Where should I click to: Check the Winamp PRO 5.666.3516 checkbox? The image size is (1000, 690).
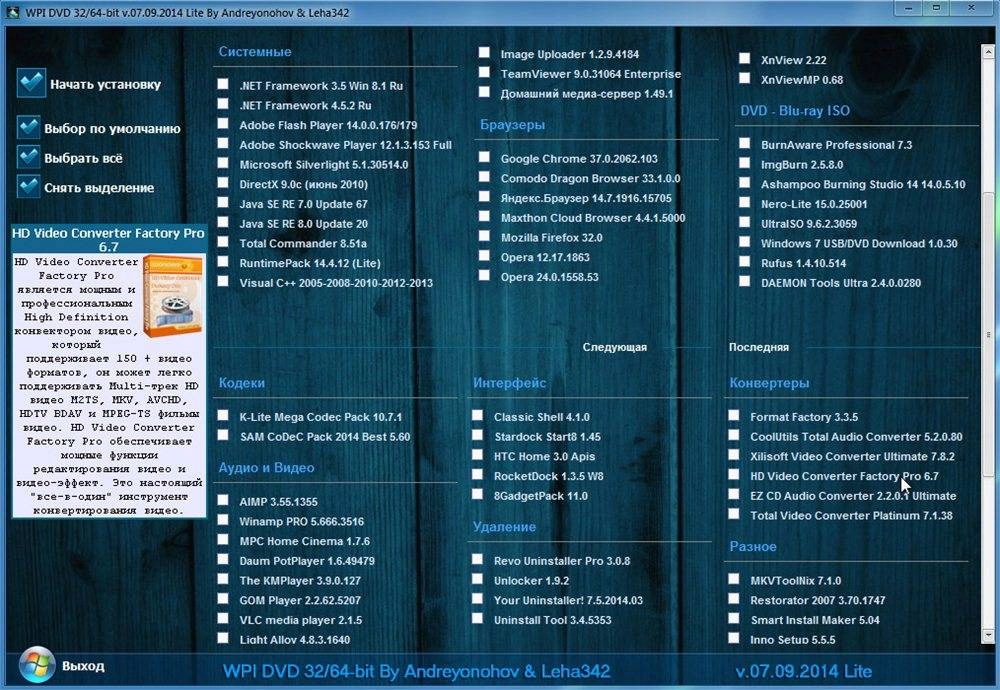(x=223, y=520)
